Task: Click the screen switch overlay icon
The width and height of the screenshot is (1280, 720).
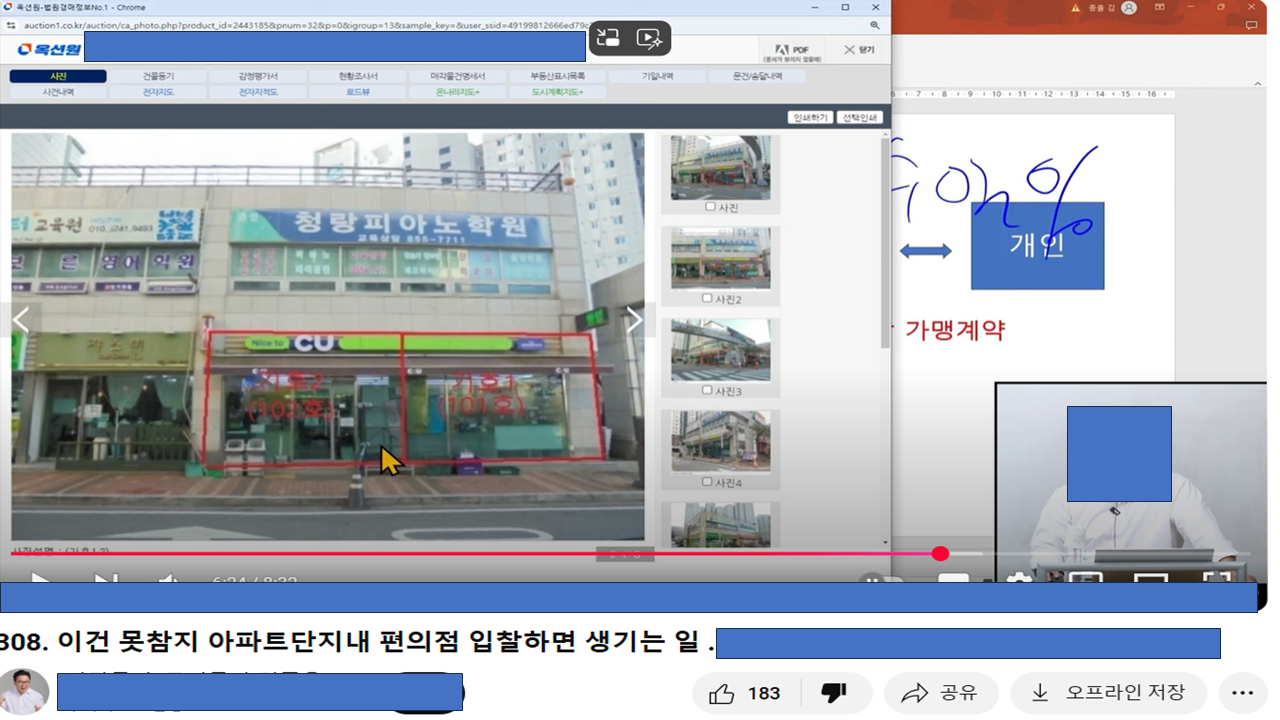Action: coord(608,38)
